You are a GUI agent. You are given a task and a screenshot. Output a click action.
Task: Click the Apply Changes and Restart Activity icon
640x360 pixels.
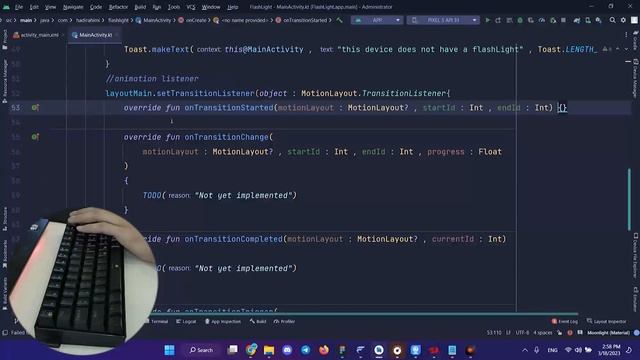[498, 20]
